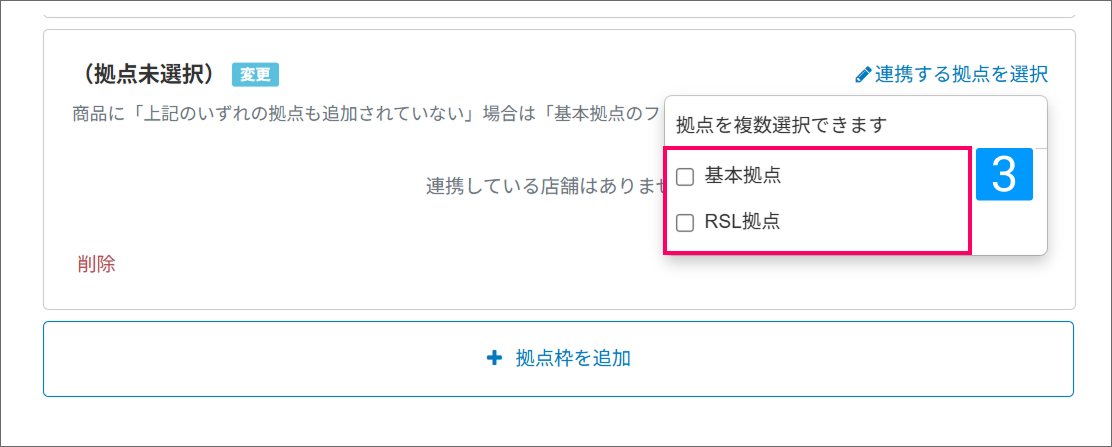Add a new slot with 拠点枠を追加
Viewport: 1112px width, 447px height.
572,358
